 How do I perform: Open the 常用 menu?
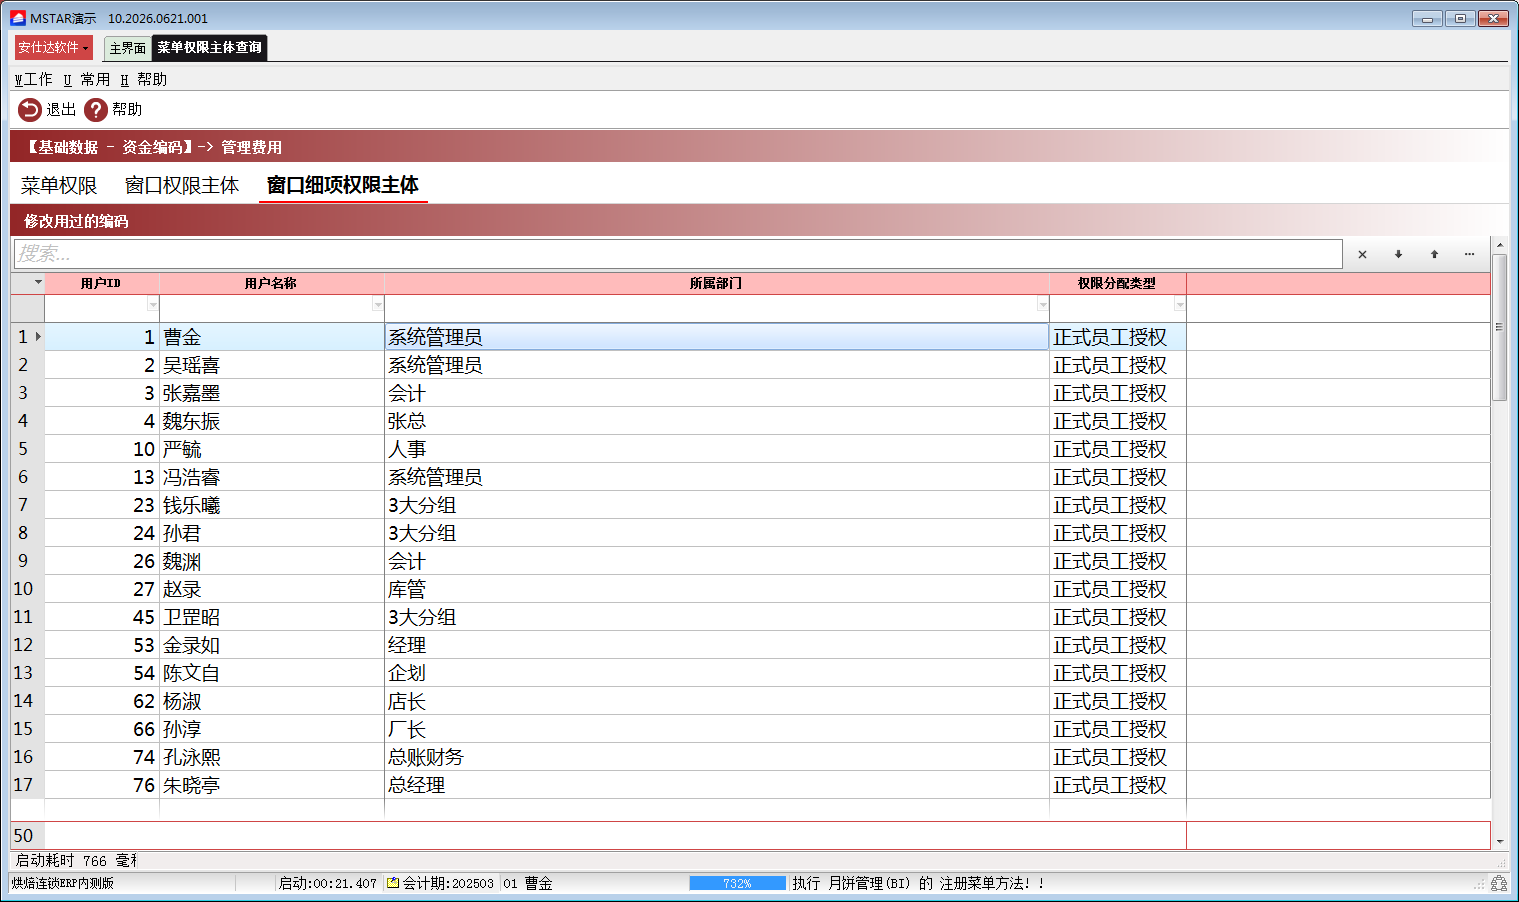[x=87, y=79]
